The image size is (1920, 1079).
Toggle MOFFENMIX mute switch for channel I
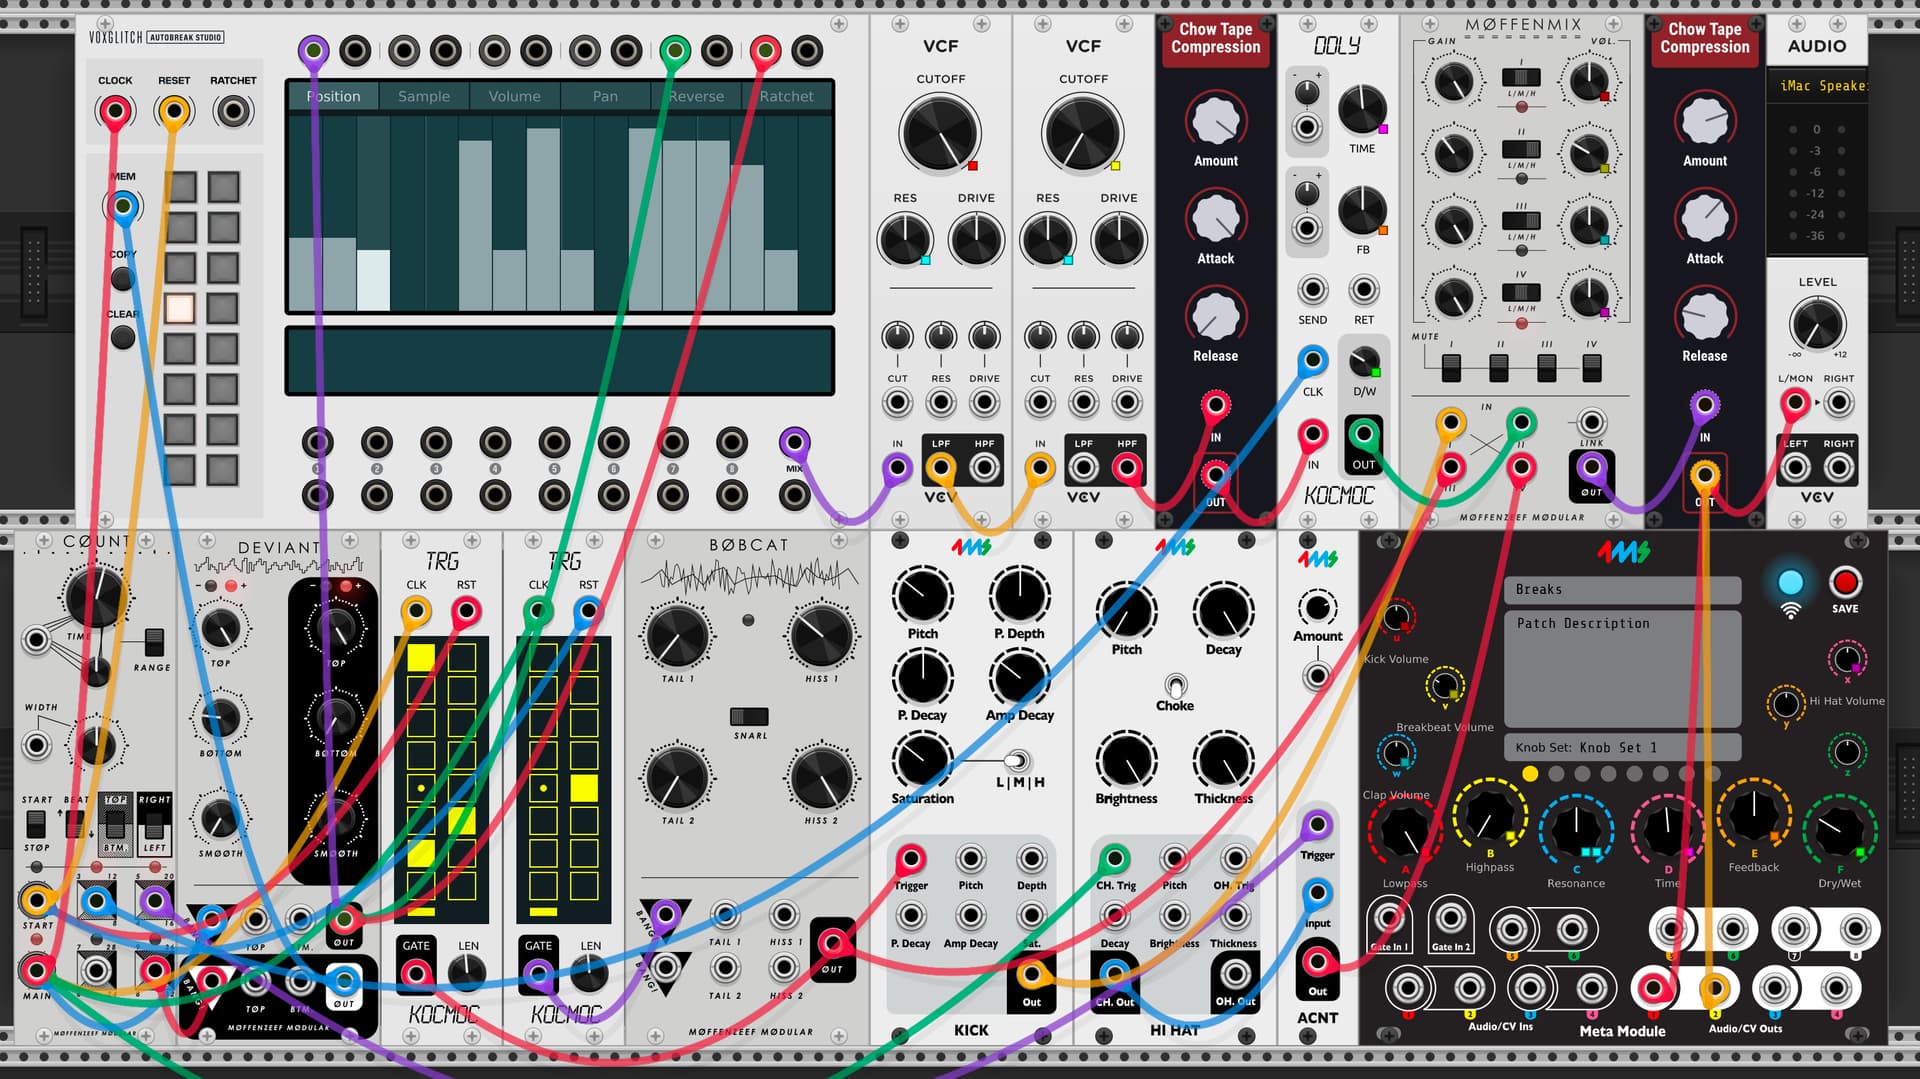point(1450,368)
